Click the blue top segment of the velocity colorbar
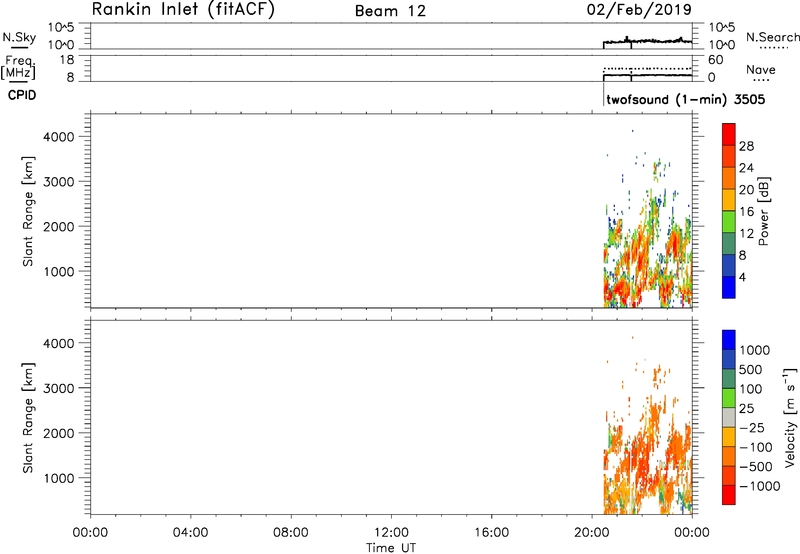Image resolution: width=800 pixels, height=554 pixels. [x=729, y=340]
